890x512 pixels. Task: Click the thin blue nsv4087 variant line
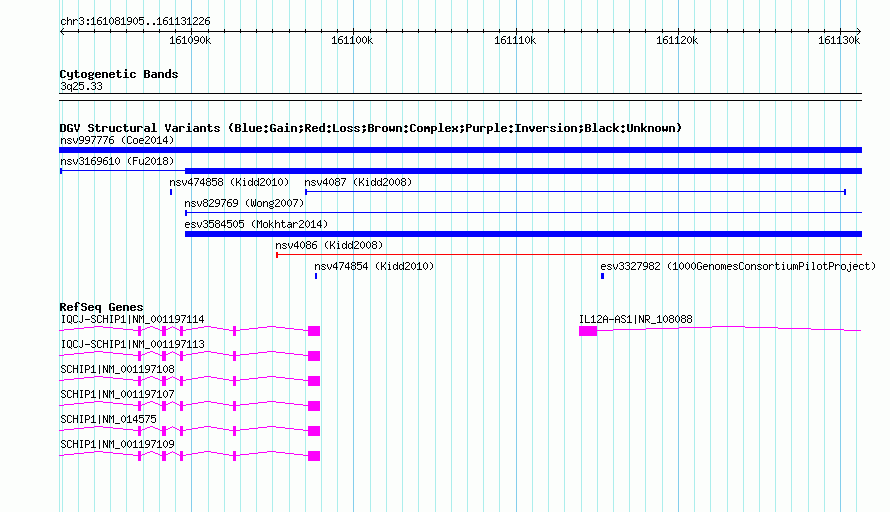(576, 192)
